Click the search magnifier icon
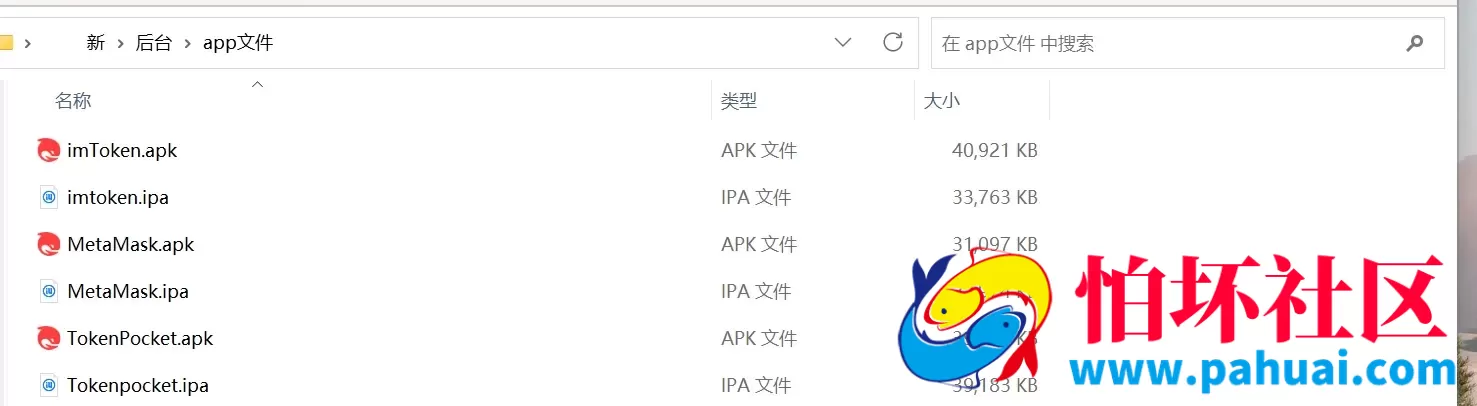The image size is (1477, 406). coord(1414,43)
